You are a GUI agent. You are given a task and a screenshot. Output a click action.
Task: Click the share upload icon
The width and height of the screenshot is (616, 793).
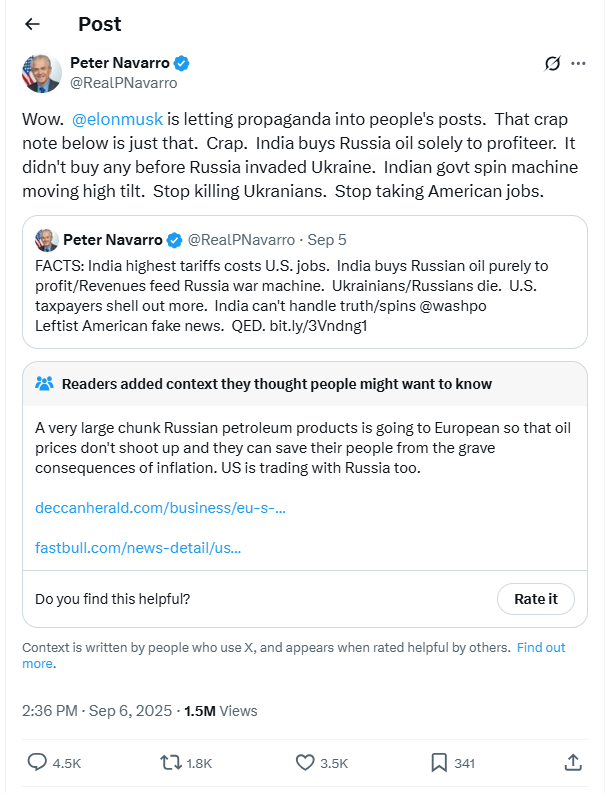[573, 762]
